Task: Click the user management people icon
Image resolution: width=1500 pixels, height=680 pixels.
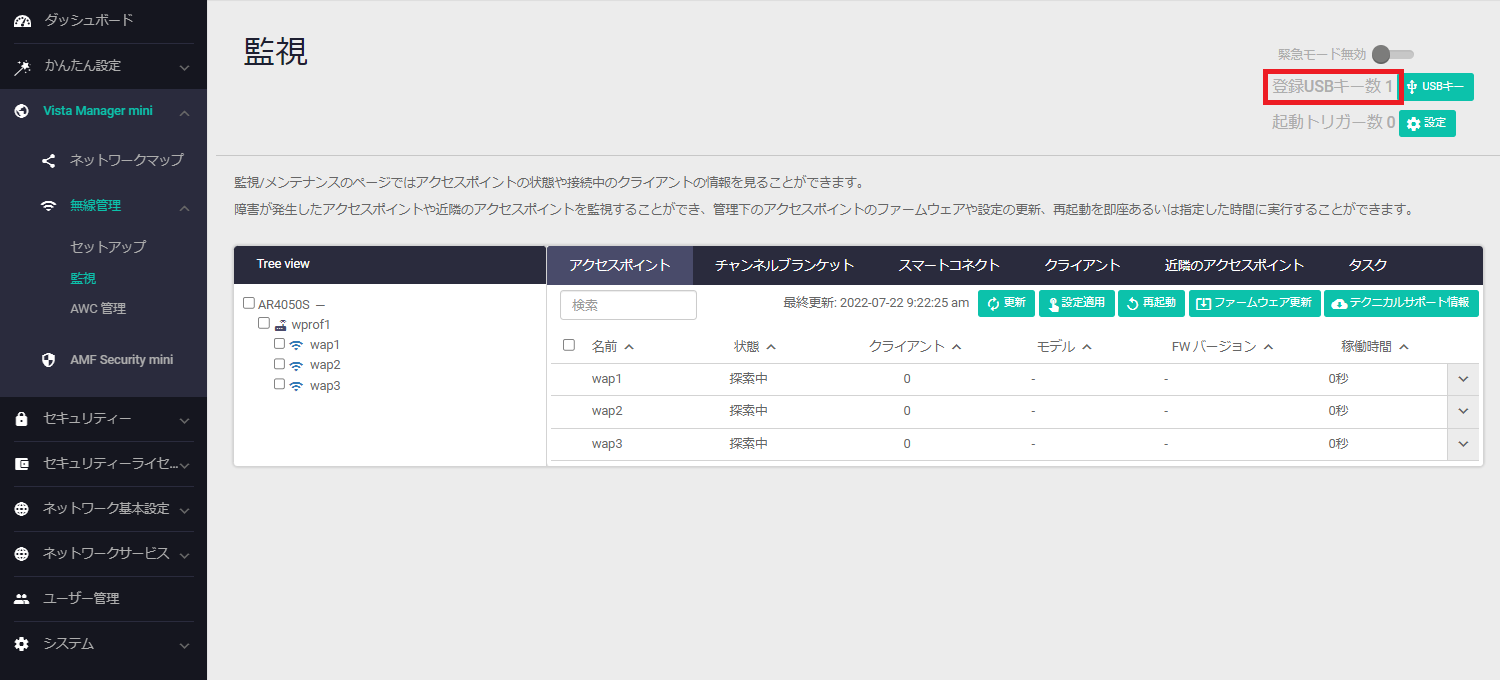Action: (x=22, y=598)
